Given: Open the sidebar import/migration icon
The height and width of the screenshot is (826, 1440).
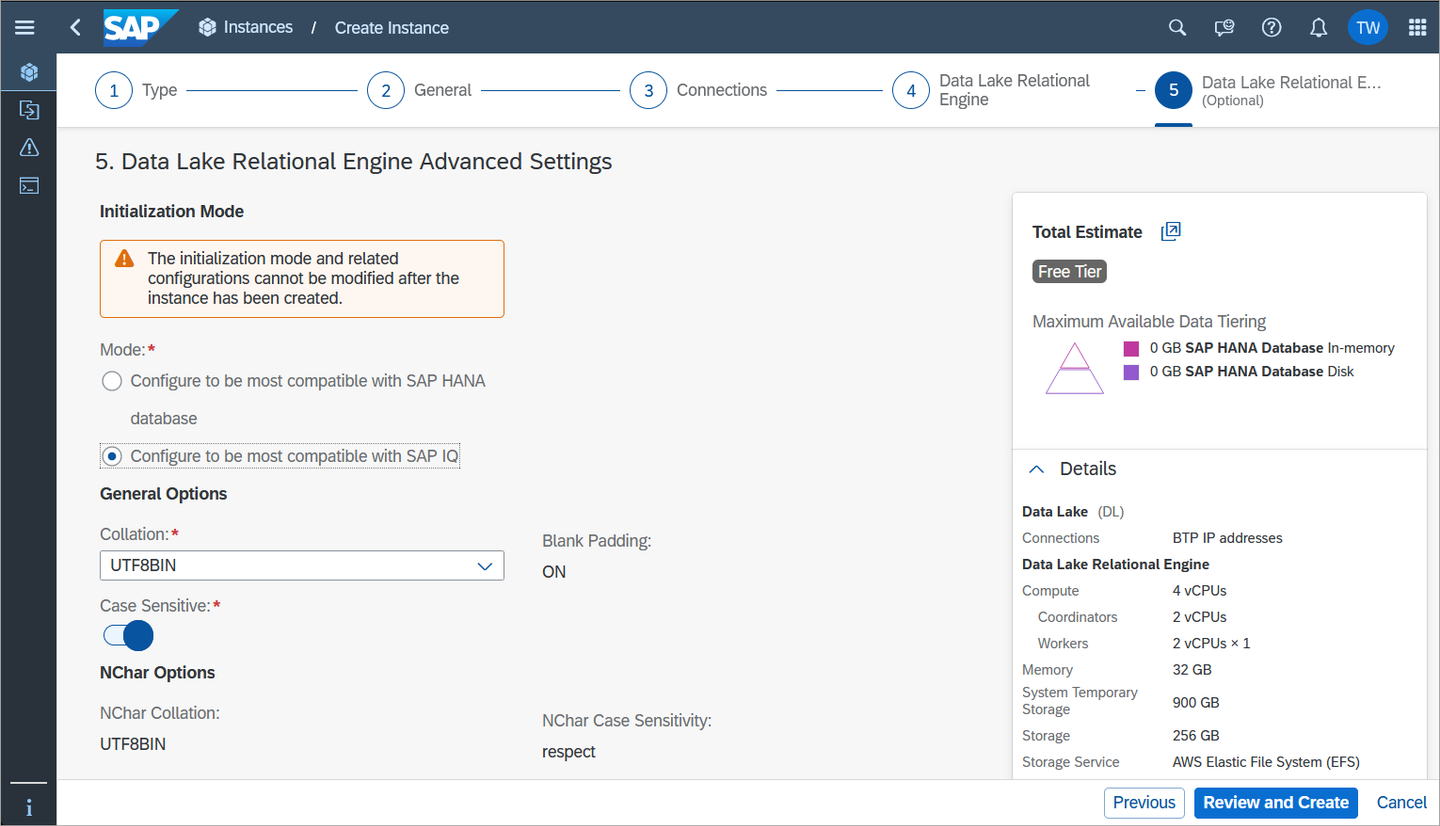Looking at the screenshot, I should (29, 110).
